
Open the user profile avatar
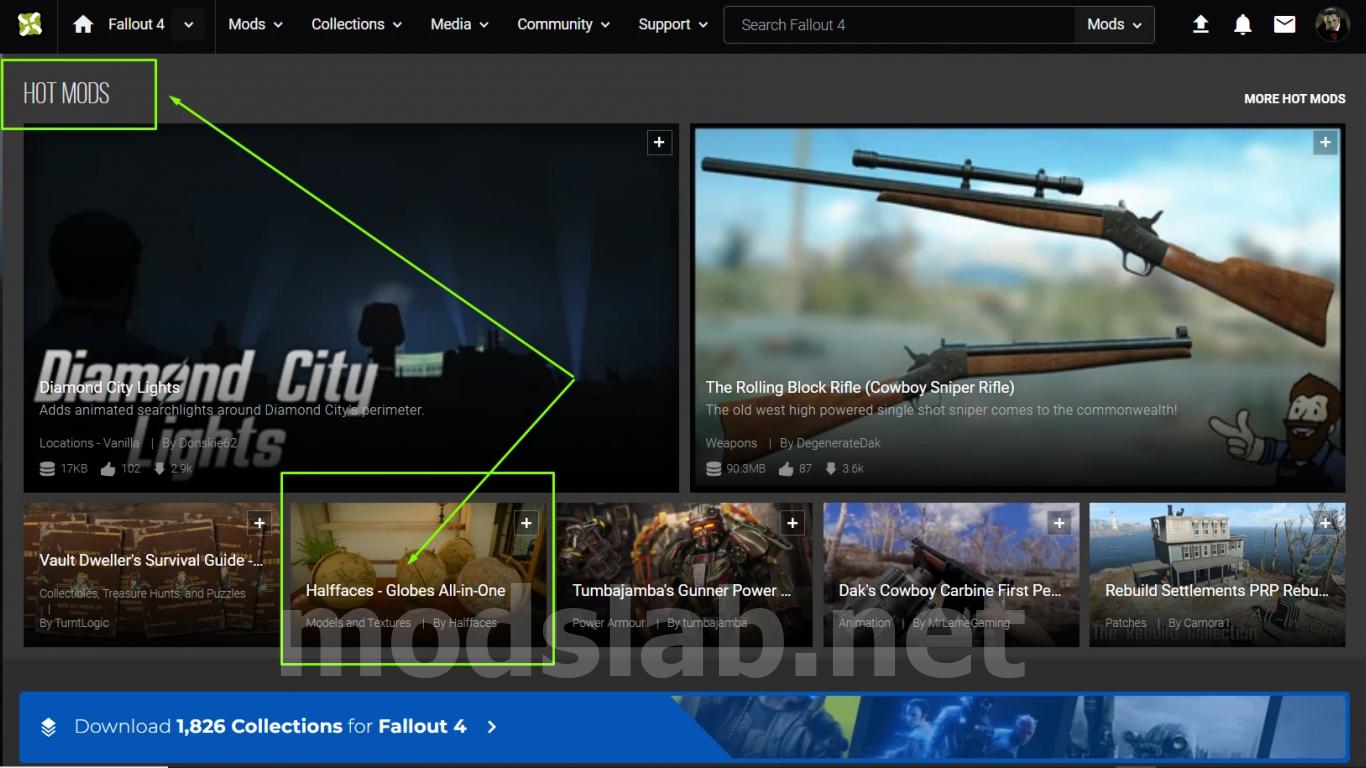tap(1332, 24)
